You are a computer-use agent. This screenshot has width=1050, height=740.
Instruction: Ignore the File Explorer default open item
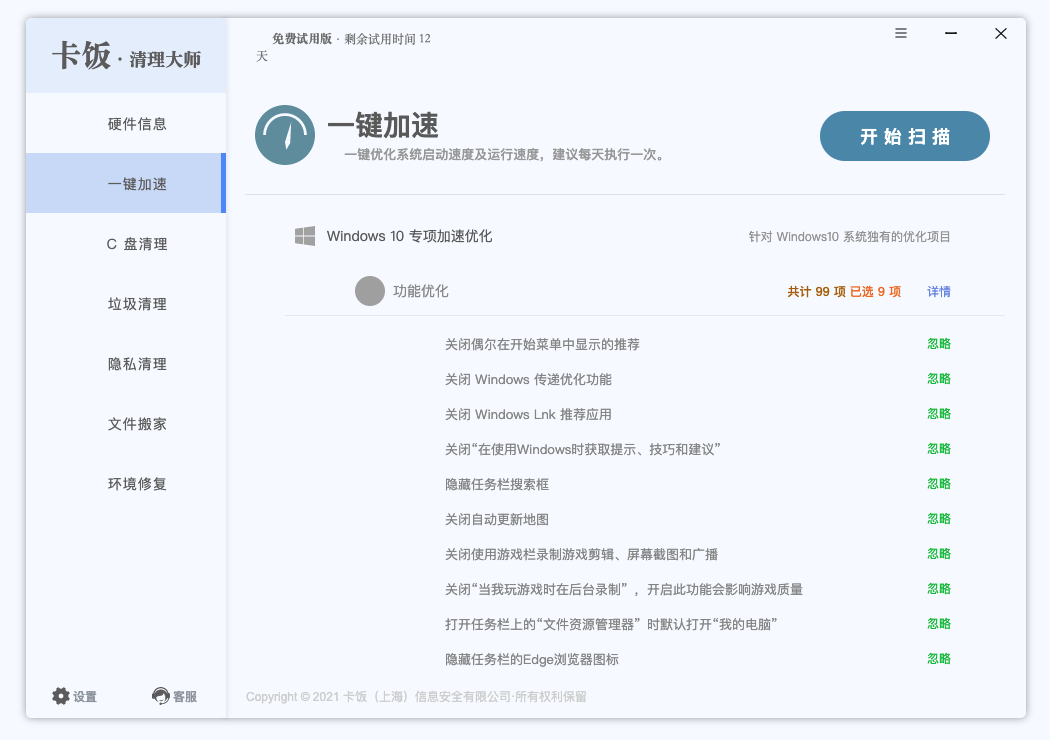(939, 623)
